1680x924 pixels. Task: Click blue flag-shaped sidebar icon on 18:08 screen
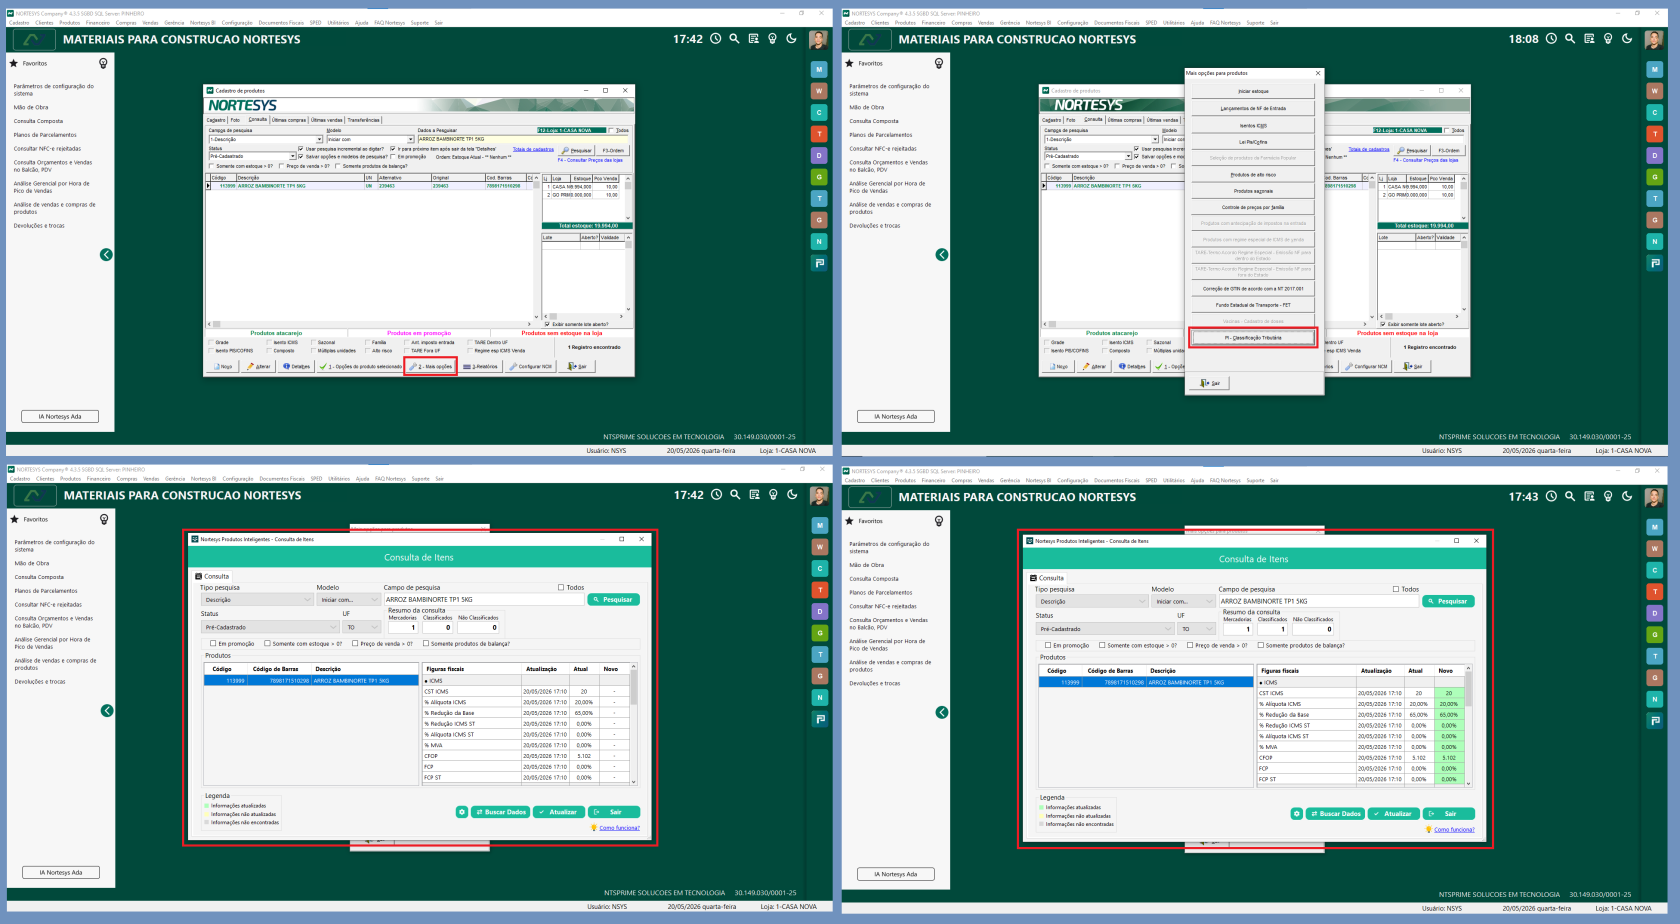(x=1655, y=263)
